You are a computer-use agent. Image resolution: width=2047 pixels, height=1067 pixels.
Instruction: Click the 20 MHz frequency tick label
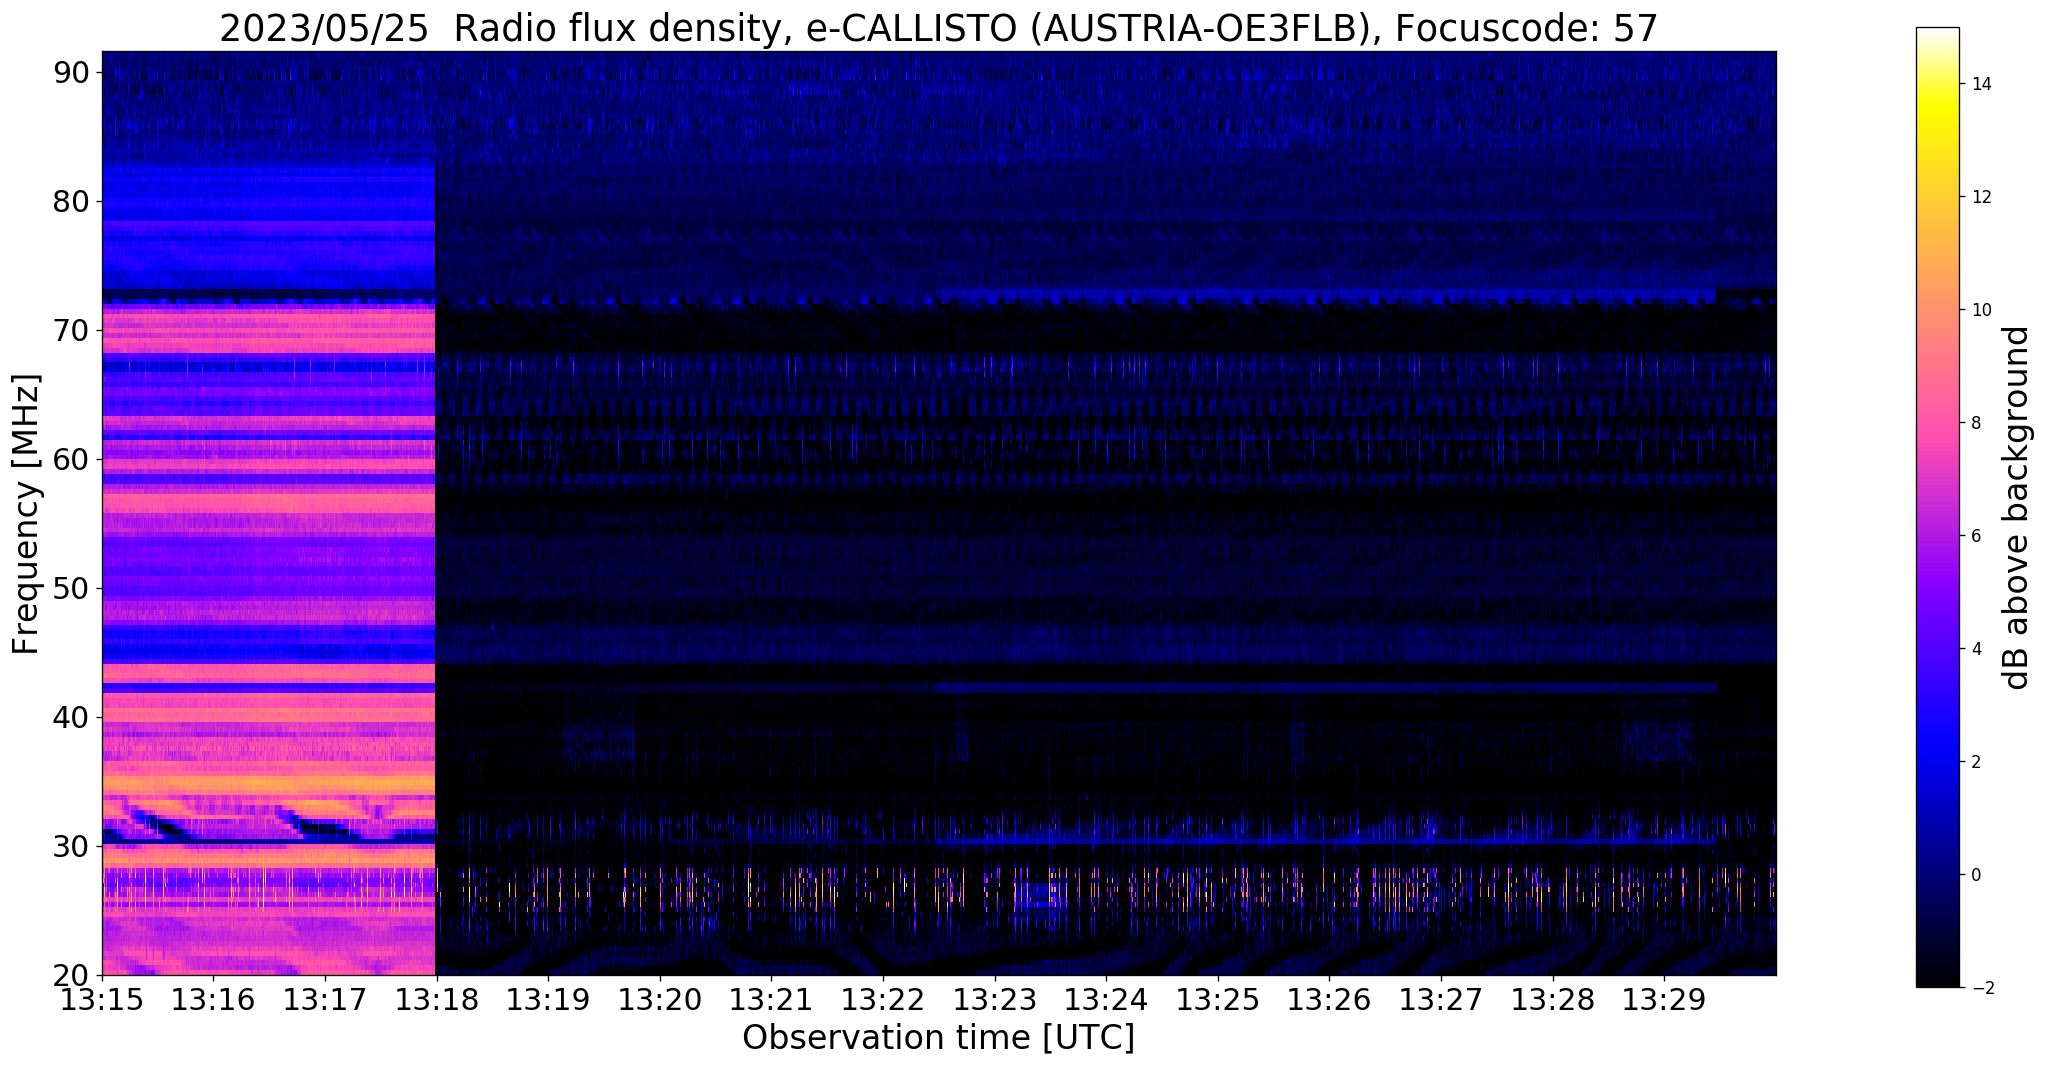71,975
